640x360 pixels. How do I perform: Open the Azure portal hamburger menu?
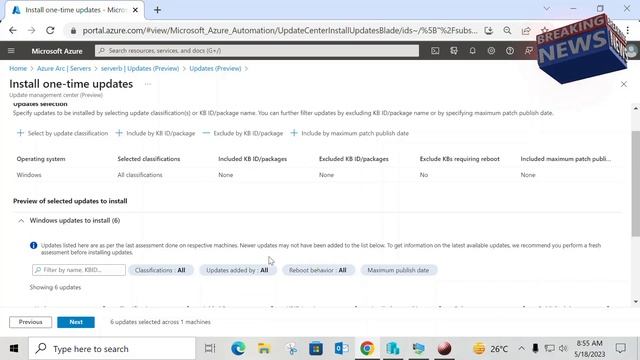coord(11,51)
